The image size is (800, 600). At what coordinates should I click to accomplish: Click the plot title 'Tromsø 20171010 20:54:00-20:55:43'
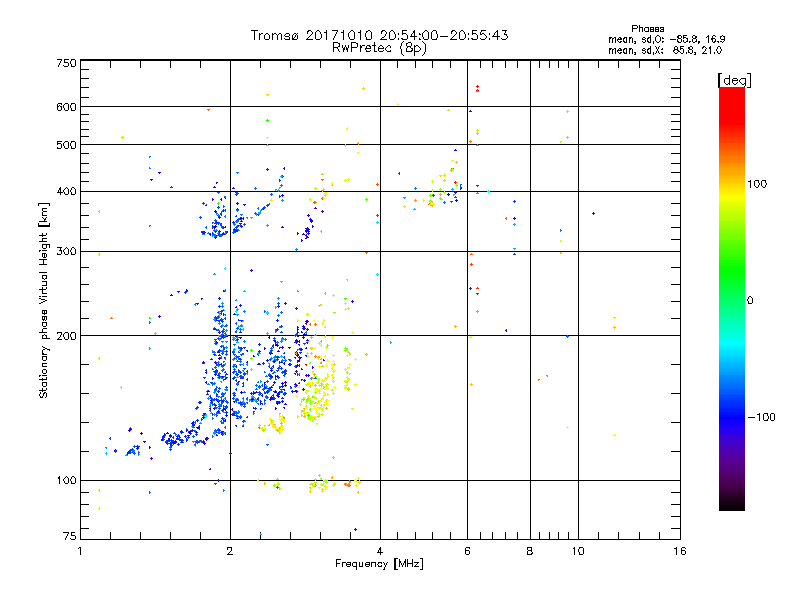(x=379, y=35)
